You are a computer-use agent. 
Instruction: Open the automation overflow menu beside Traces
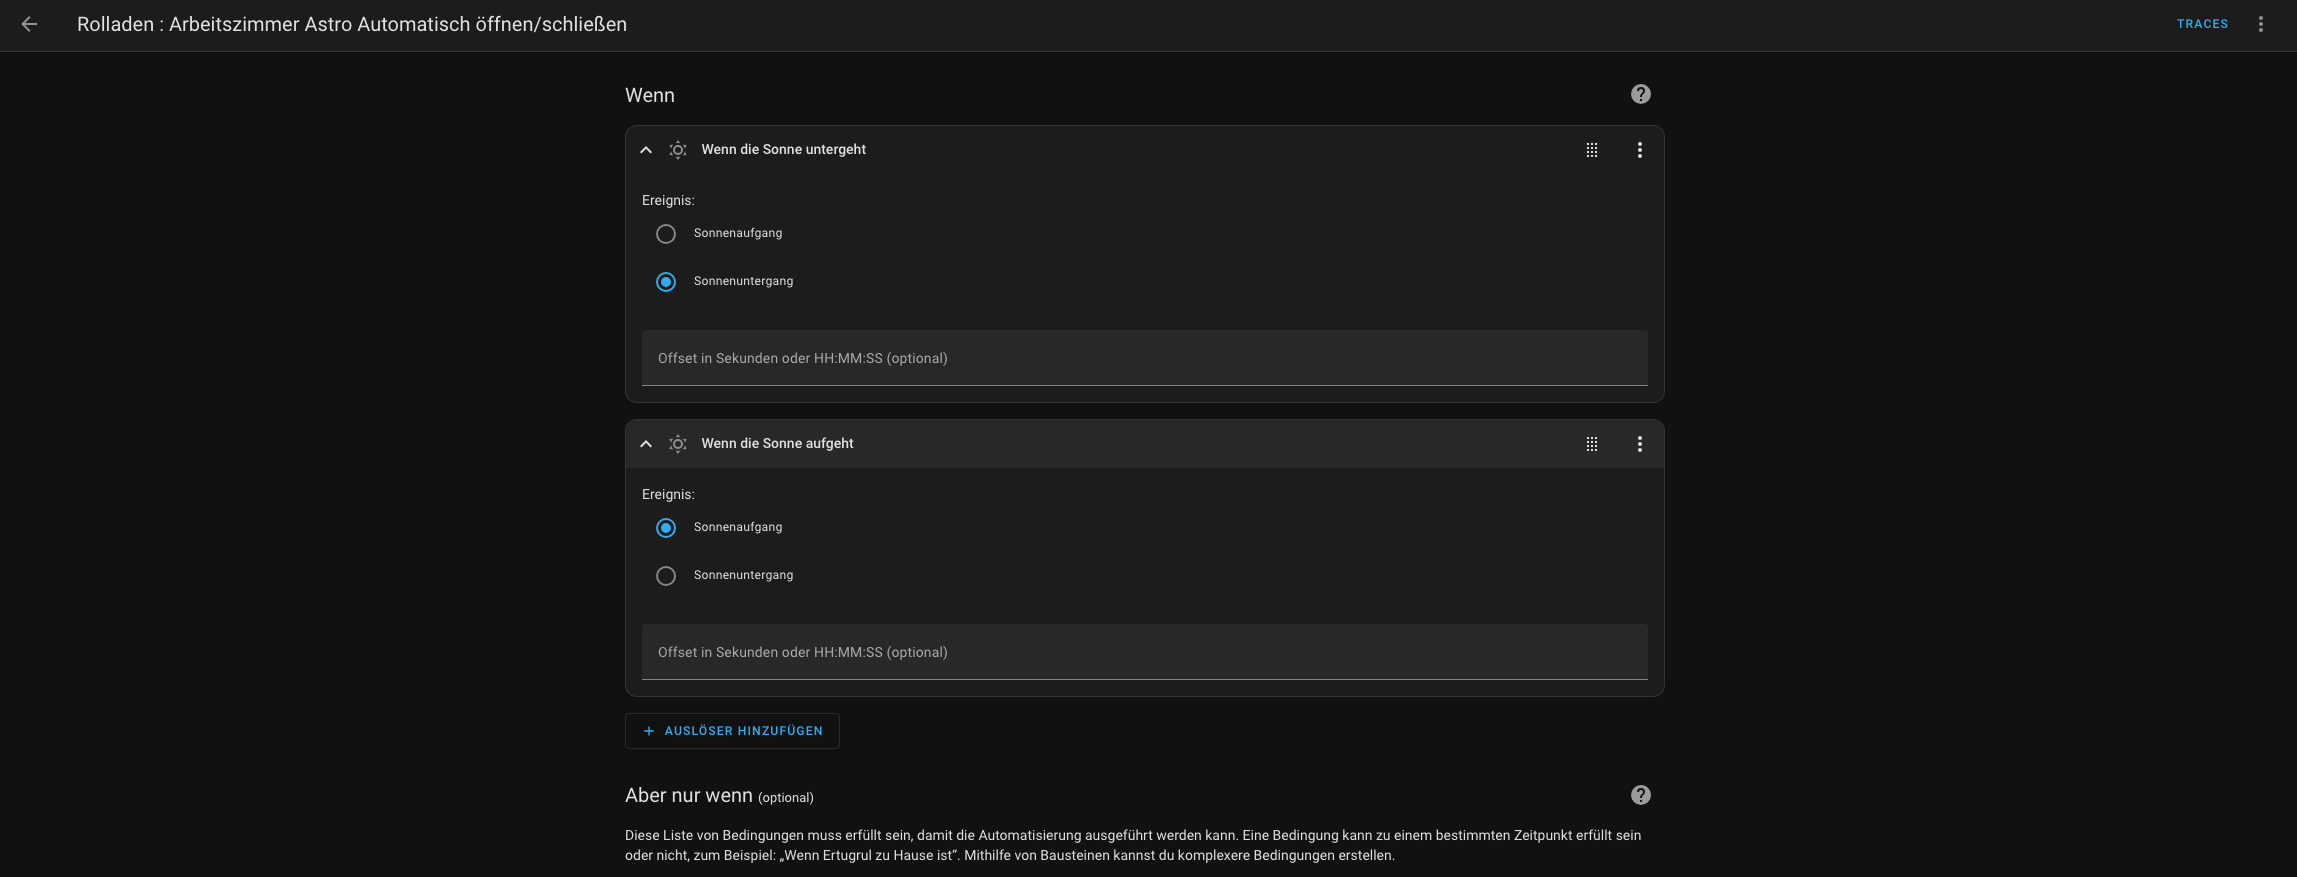click(2260, 24)
